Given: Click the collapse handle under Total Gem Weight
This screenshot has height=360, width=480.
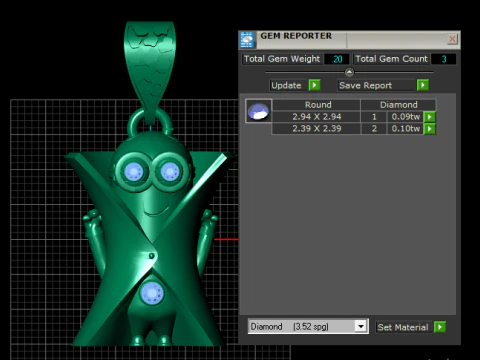Looking at the screenshot, I should [x=349, y=72].
